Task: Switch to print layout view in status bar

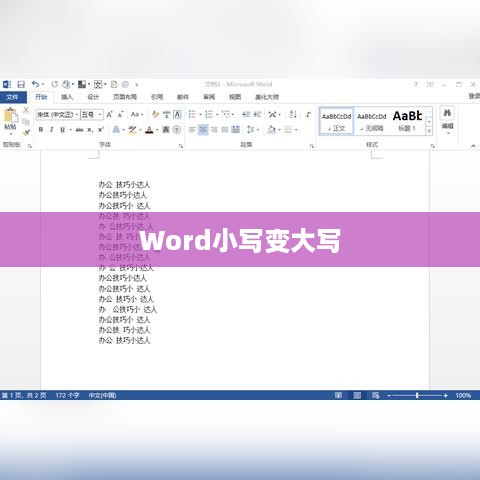Action: point(357,395)
